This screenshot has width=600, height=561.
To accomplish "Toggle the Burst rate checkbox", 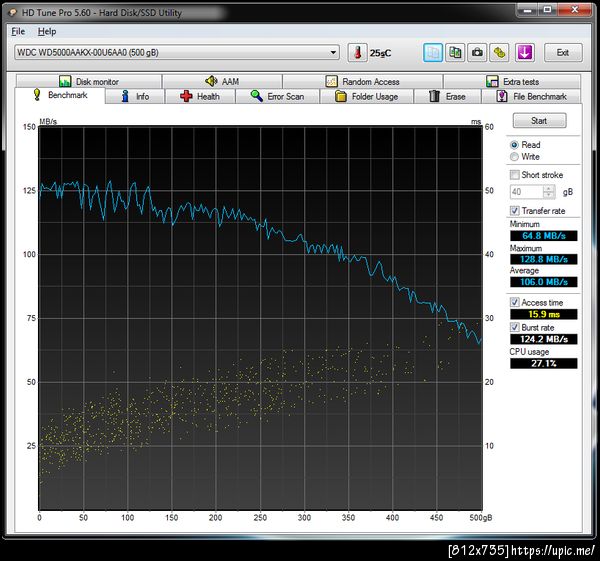I will coord(515,327).
